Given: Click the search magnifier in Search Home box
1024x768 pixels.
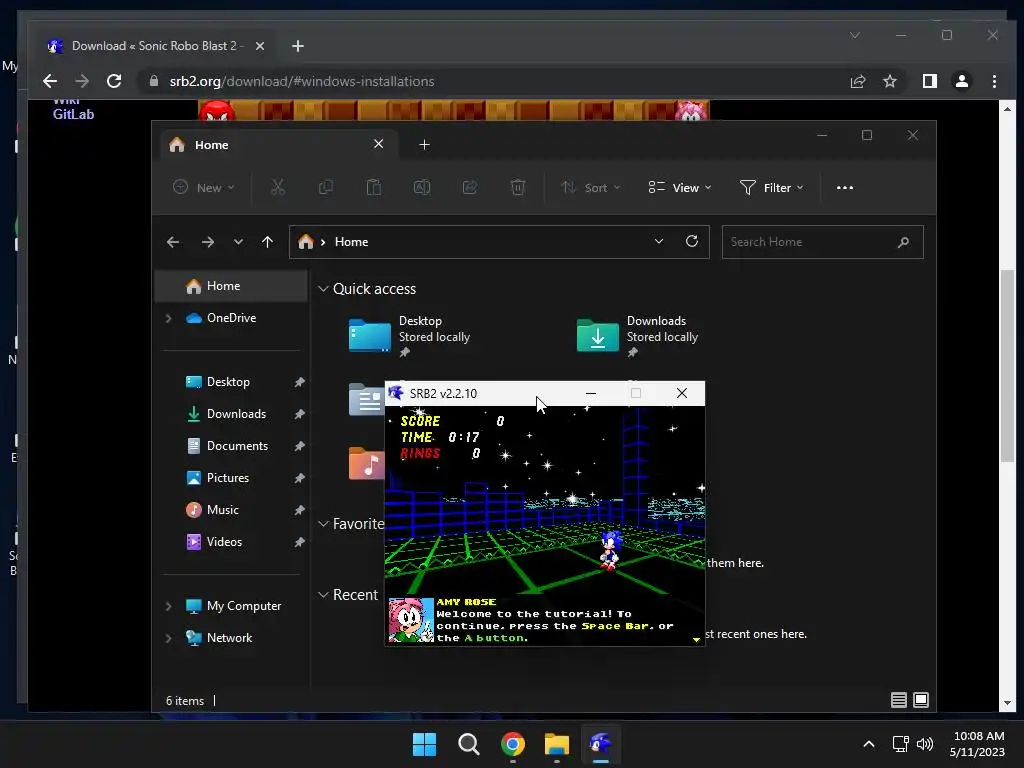Looking at the screenshot, I should pos(903,242).
